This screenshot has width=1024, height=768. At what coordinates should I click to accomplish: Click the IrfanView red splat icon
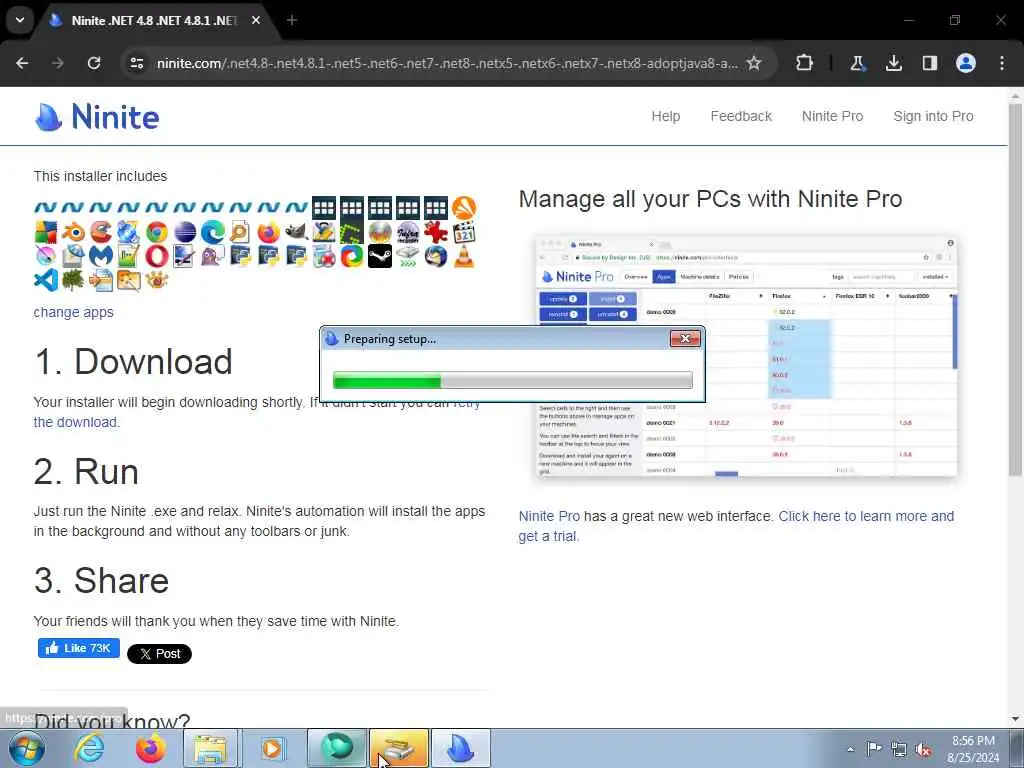click(436, 232)
